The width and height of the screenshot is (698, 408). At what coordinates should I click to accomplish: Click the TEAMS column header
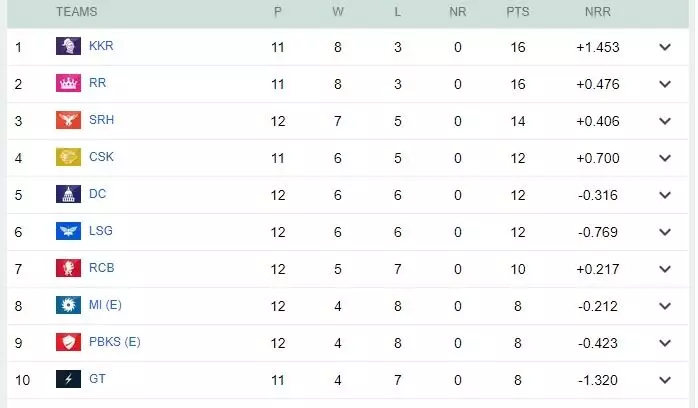(76, 11)
